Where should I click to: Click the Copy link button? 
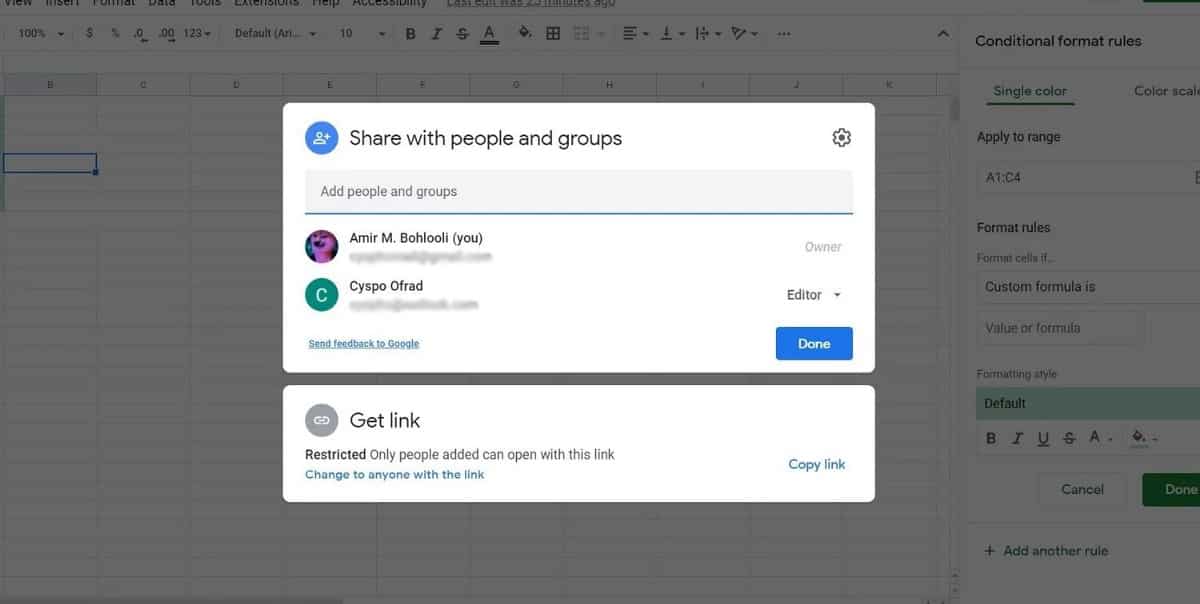click(x=816, y=464)
